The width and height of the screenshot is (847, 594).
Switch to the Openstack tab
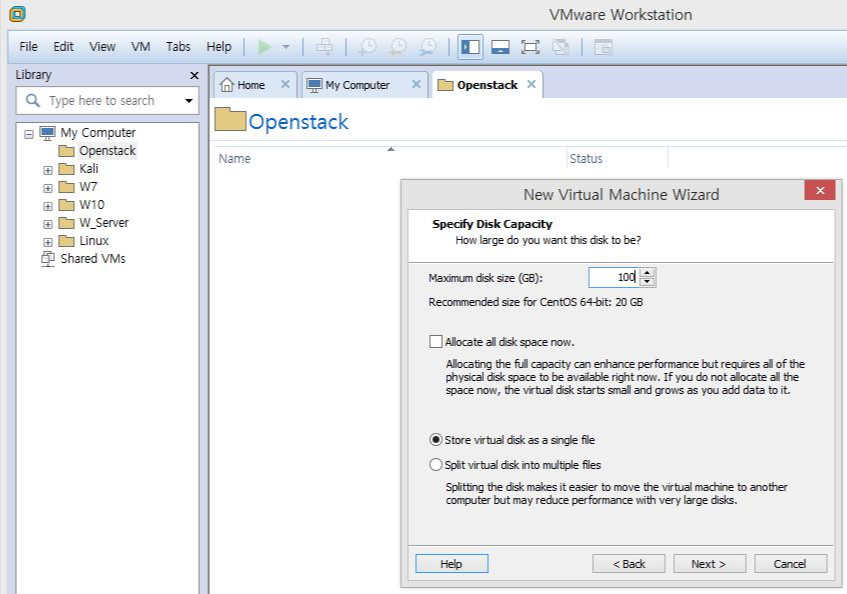[x=487, y=85]
